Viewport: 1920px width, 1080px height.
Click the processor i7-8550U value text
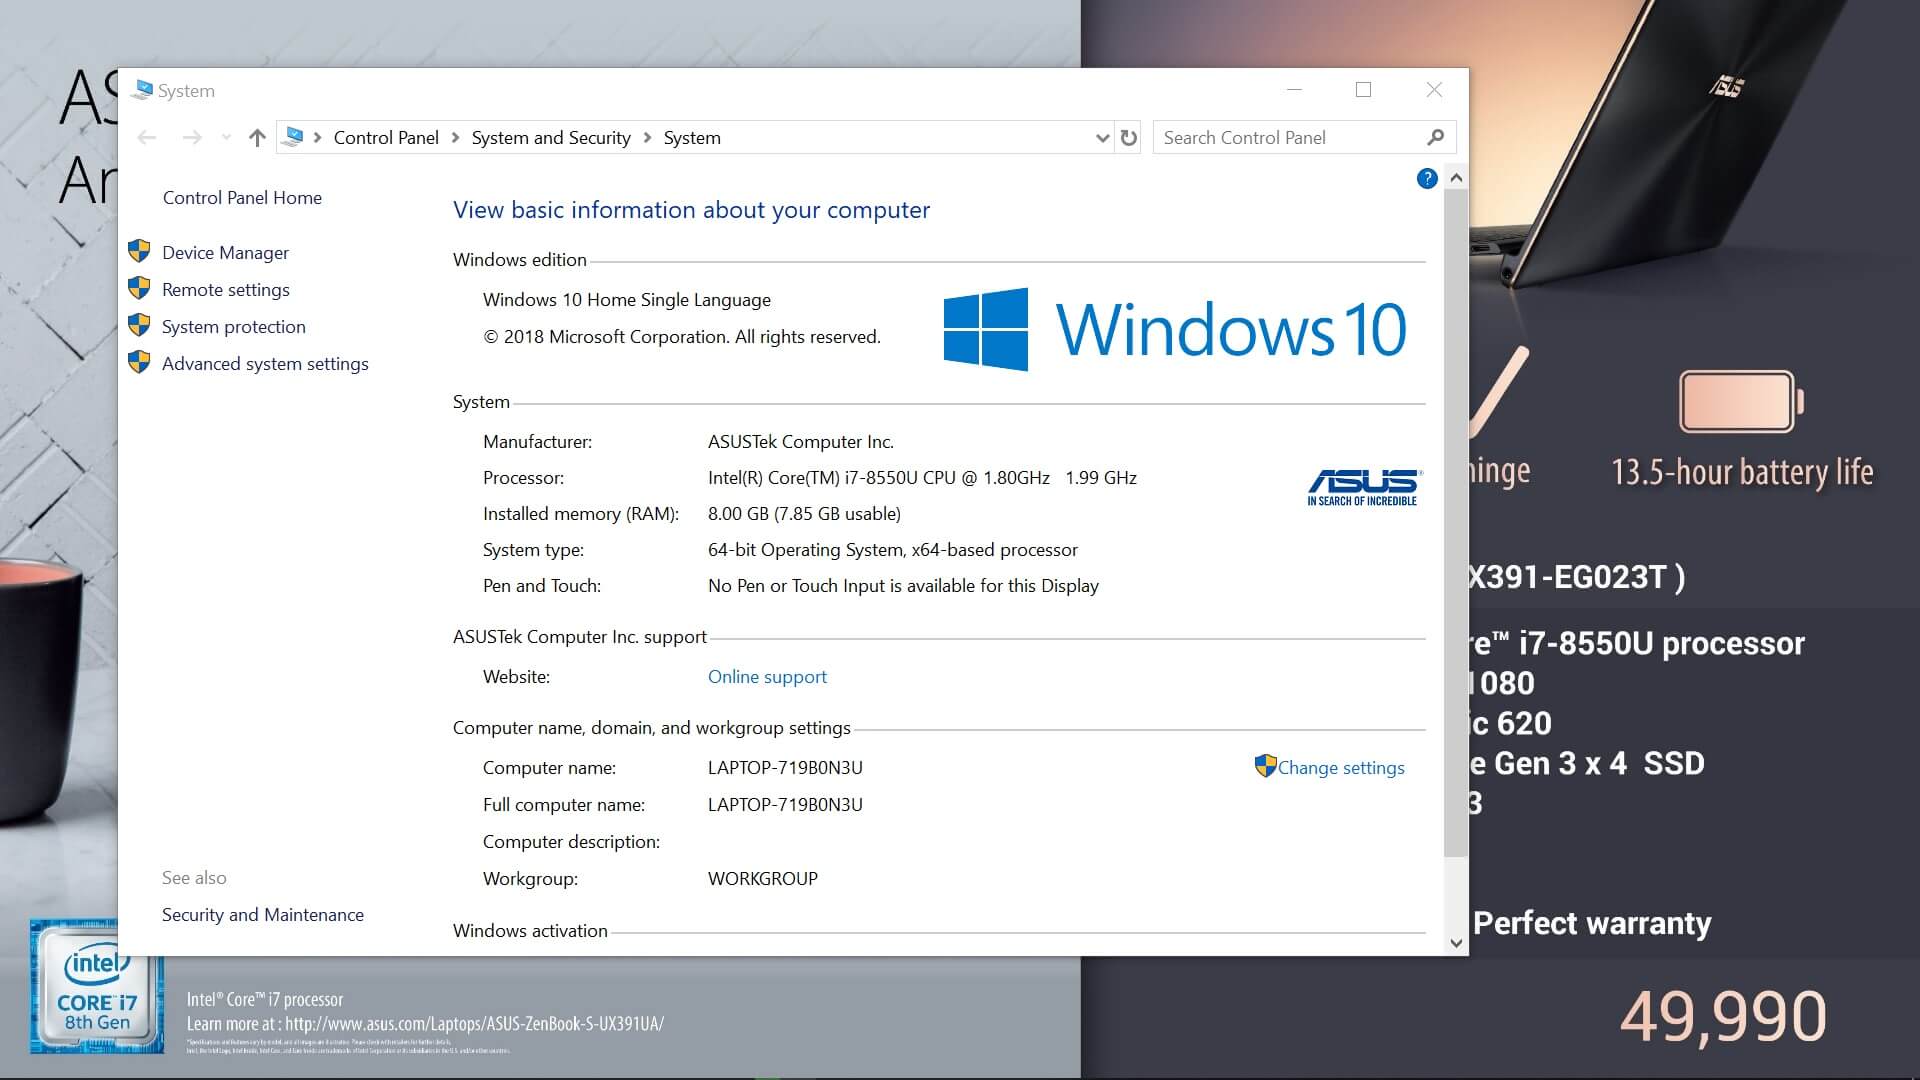pyautogui.click(x=922, y=478)
